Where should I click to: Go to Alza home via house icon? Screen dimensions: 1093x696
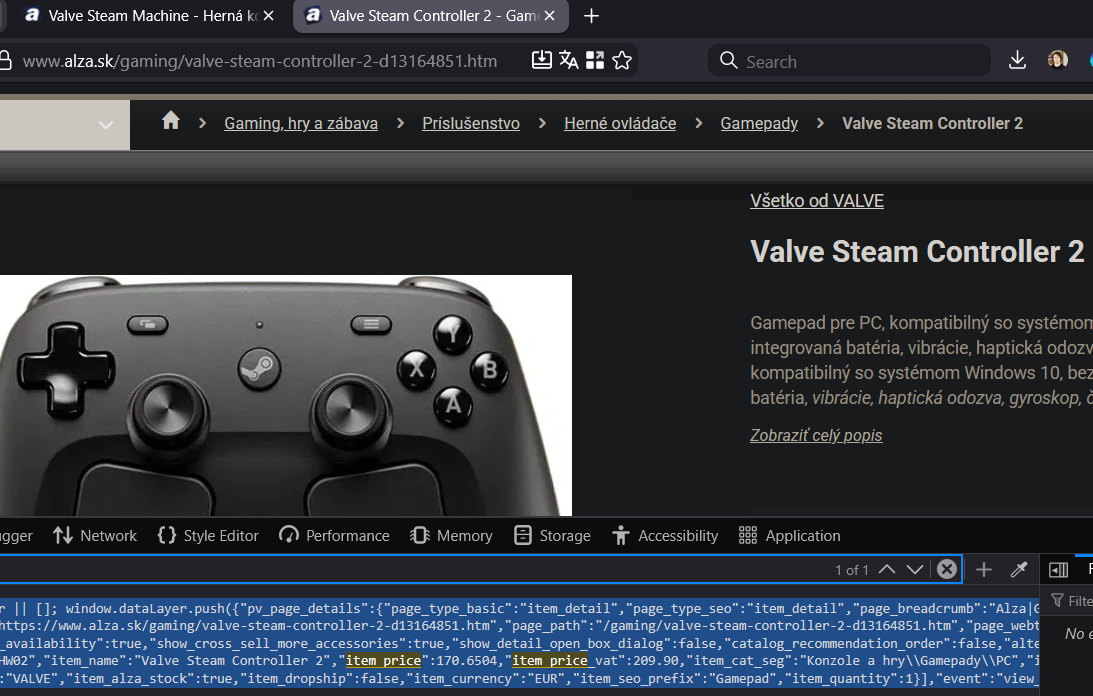(x=171, y=121)
